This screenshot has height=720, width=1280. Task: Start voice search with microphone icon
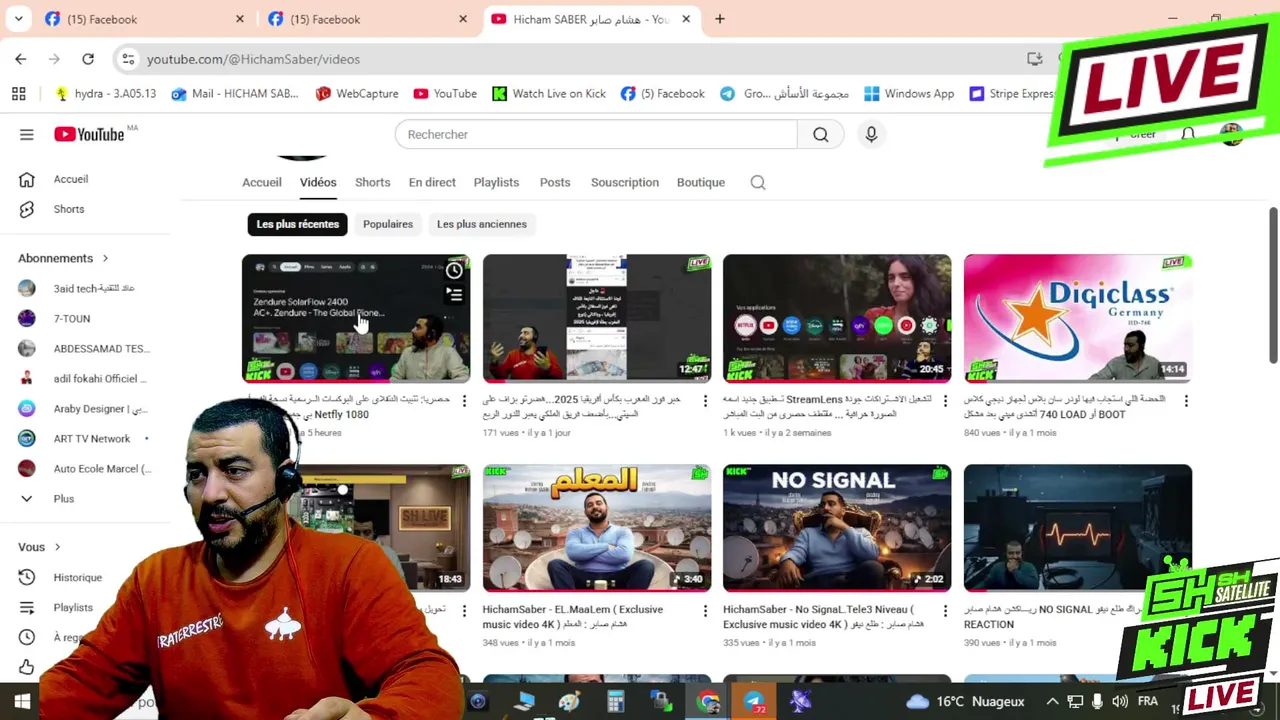(x=871, y=135)
